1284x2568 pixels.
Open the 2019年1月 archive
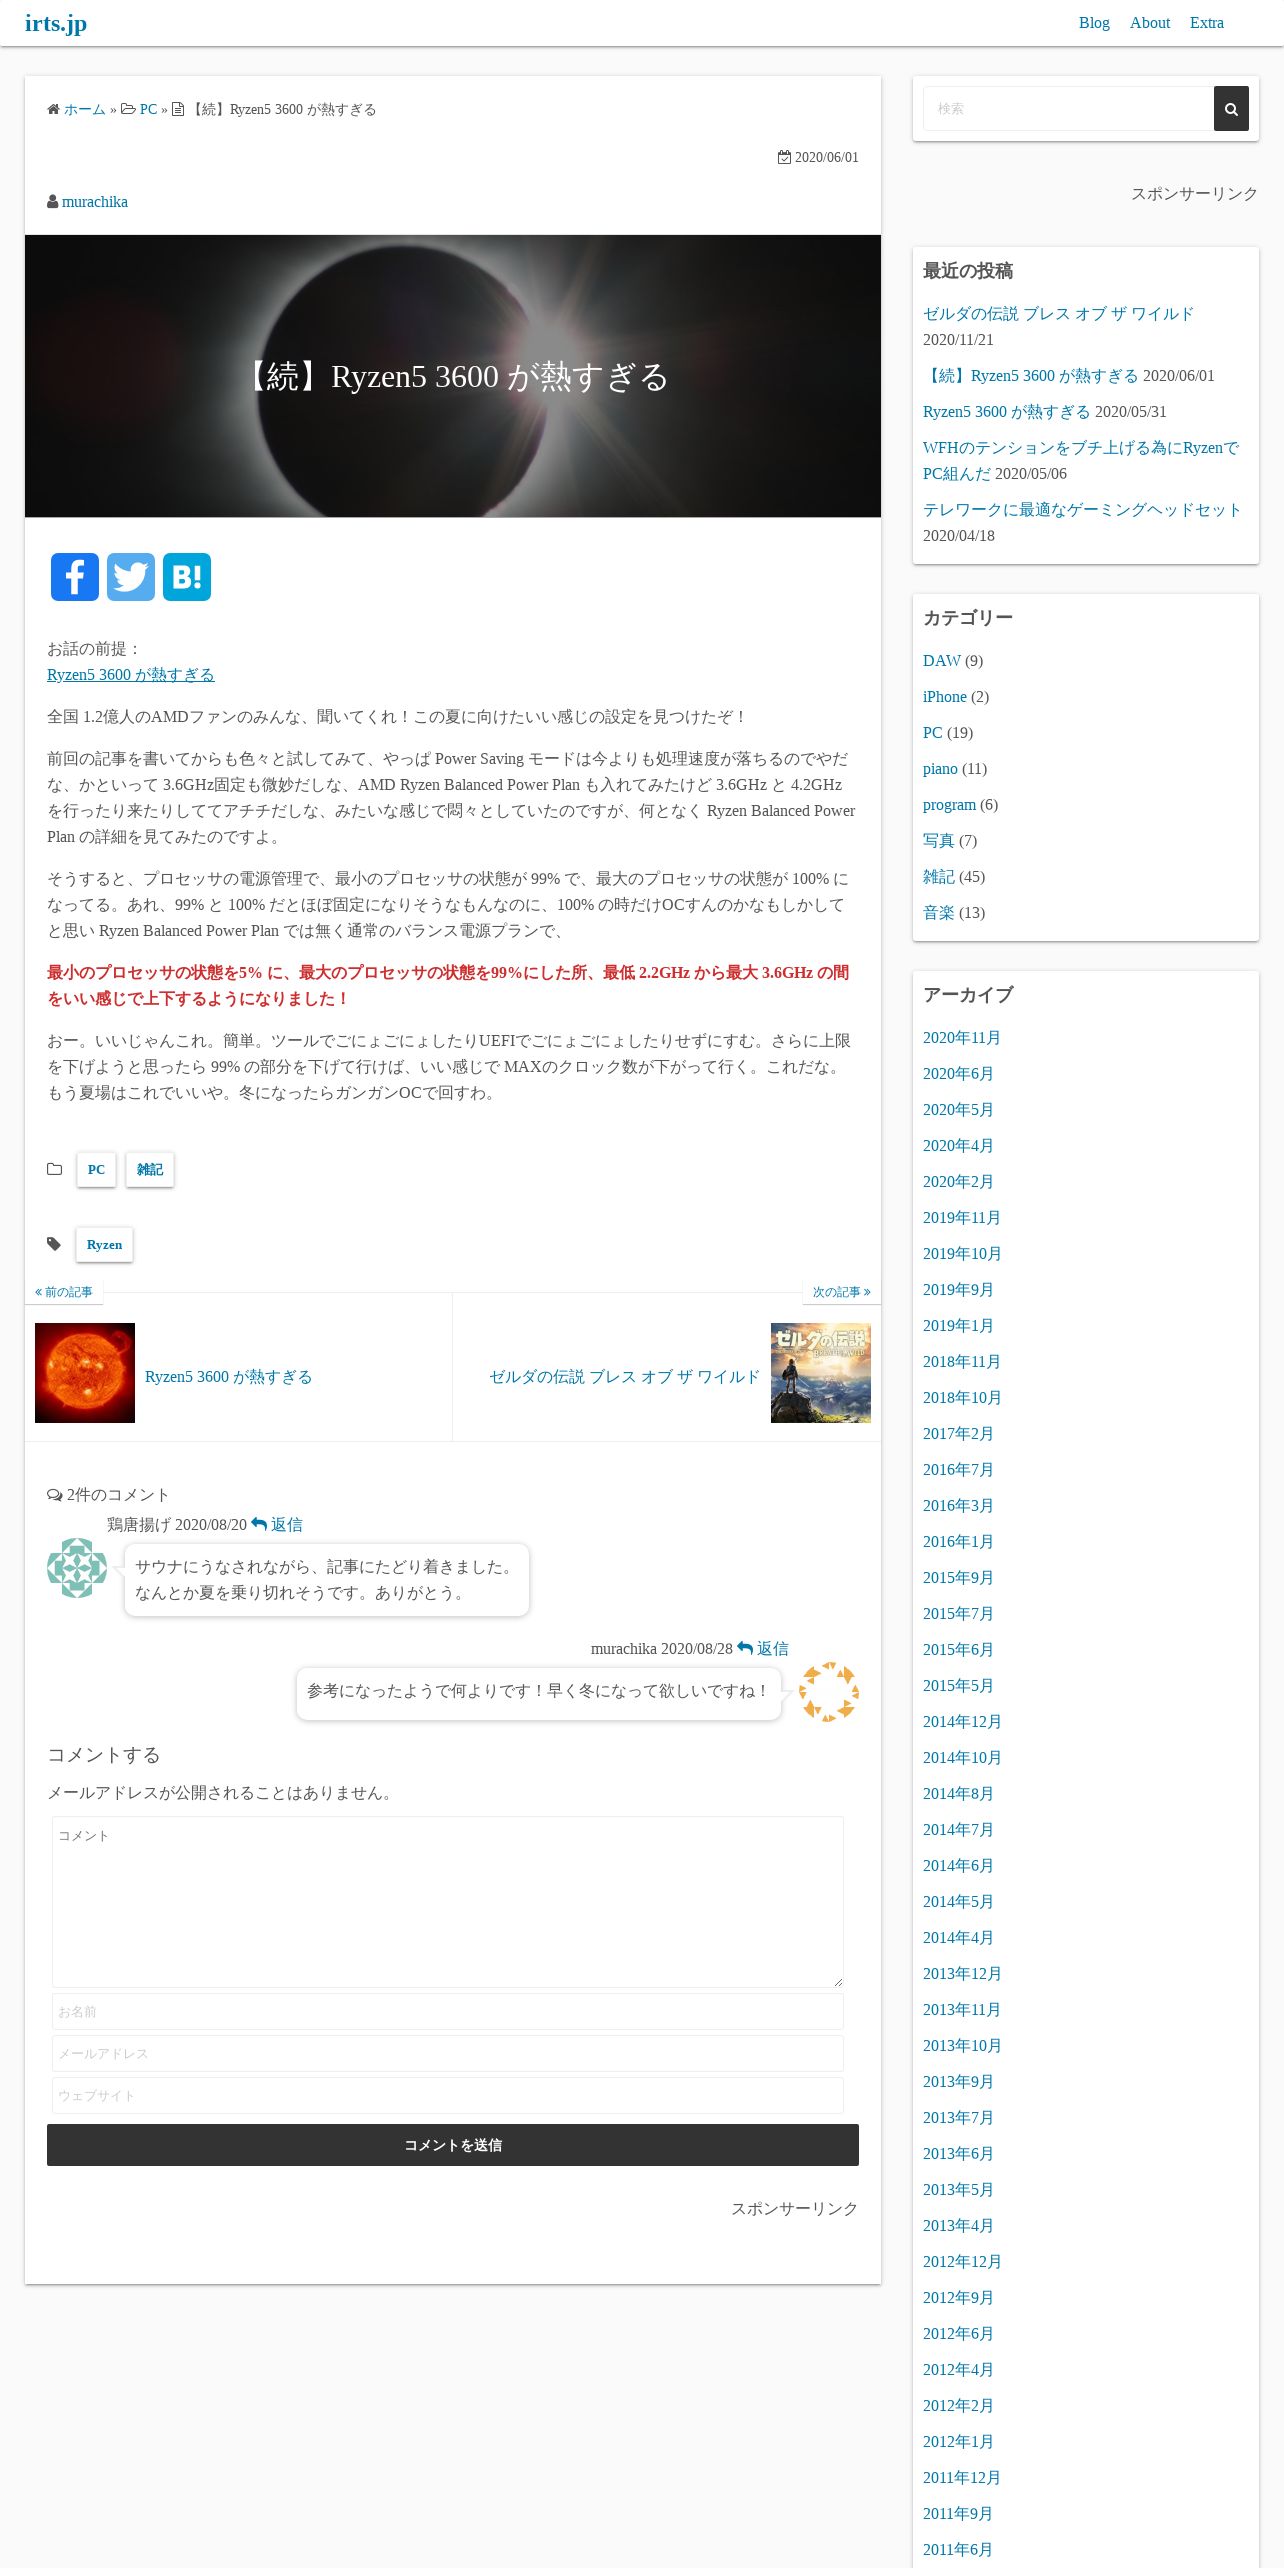click(958, 1326)
